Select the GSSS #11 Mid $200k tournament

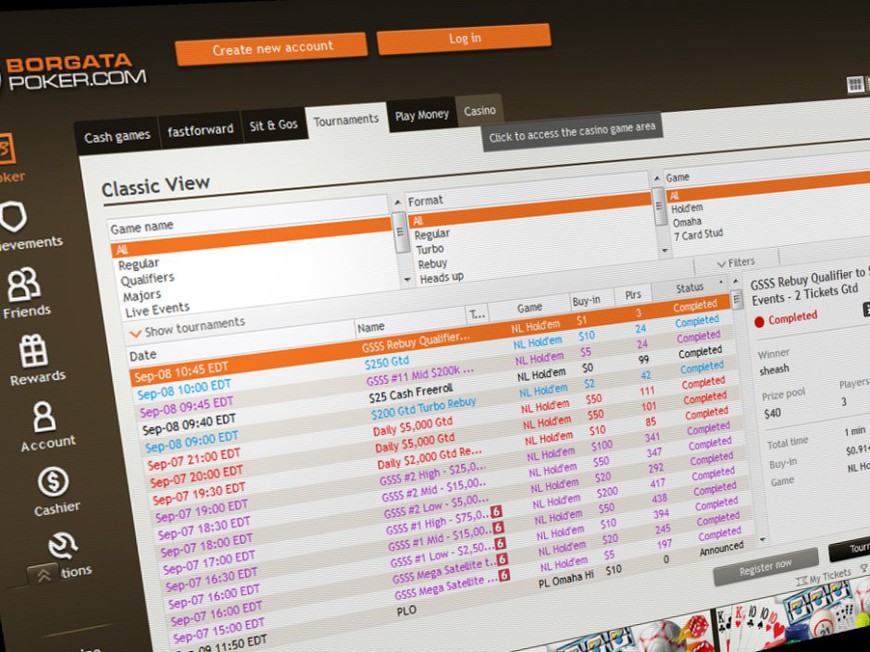[420, 376]
